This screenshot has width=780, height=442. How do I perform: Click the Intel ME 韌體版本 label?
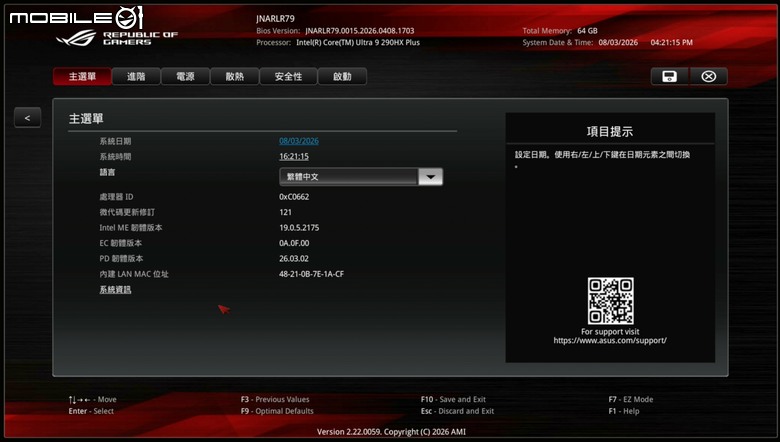click(x=130, y=228)
